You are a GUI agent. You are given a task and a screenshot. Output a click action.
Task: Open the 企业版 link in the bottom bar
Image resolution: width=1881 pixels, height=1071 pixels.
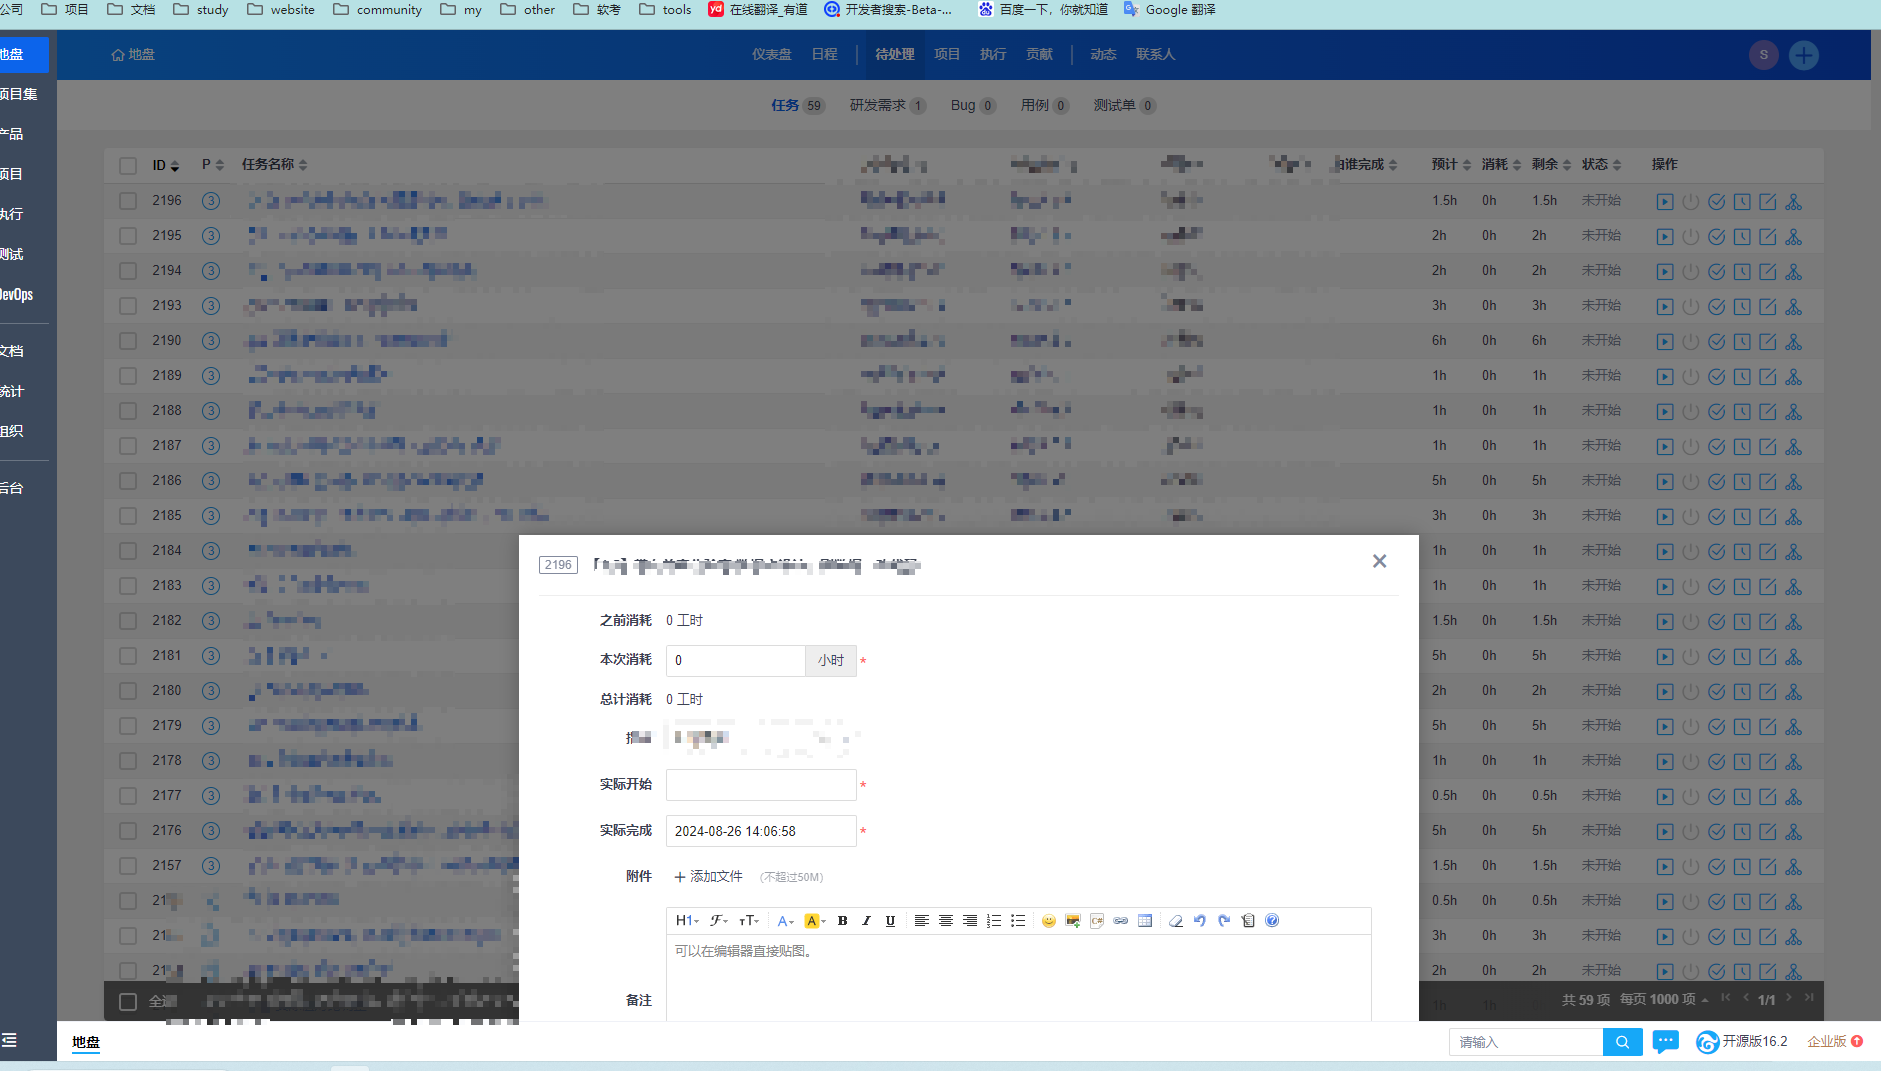(1835, 1041)
